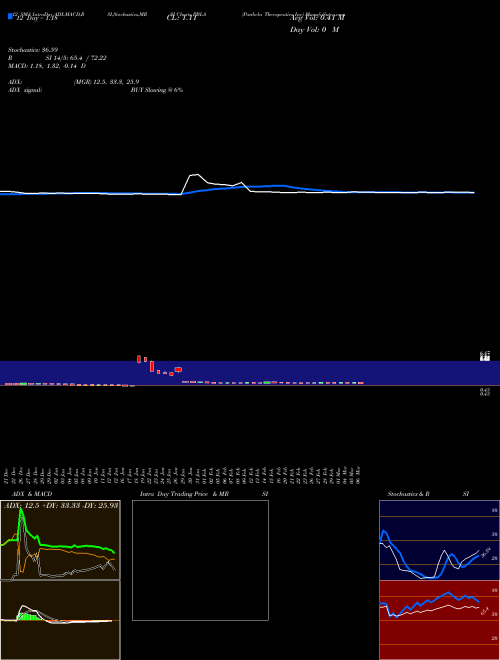500x660 pixels.
Task: Click the '(MGR) 12.5, 33.3, 25.9' ADX values
Action: pos(106,82)
